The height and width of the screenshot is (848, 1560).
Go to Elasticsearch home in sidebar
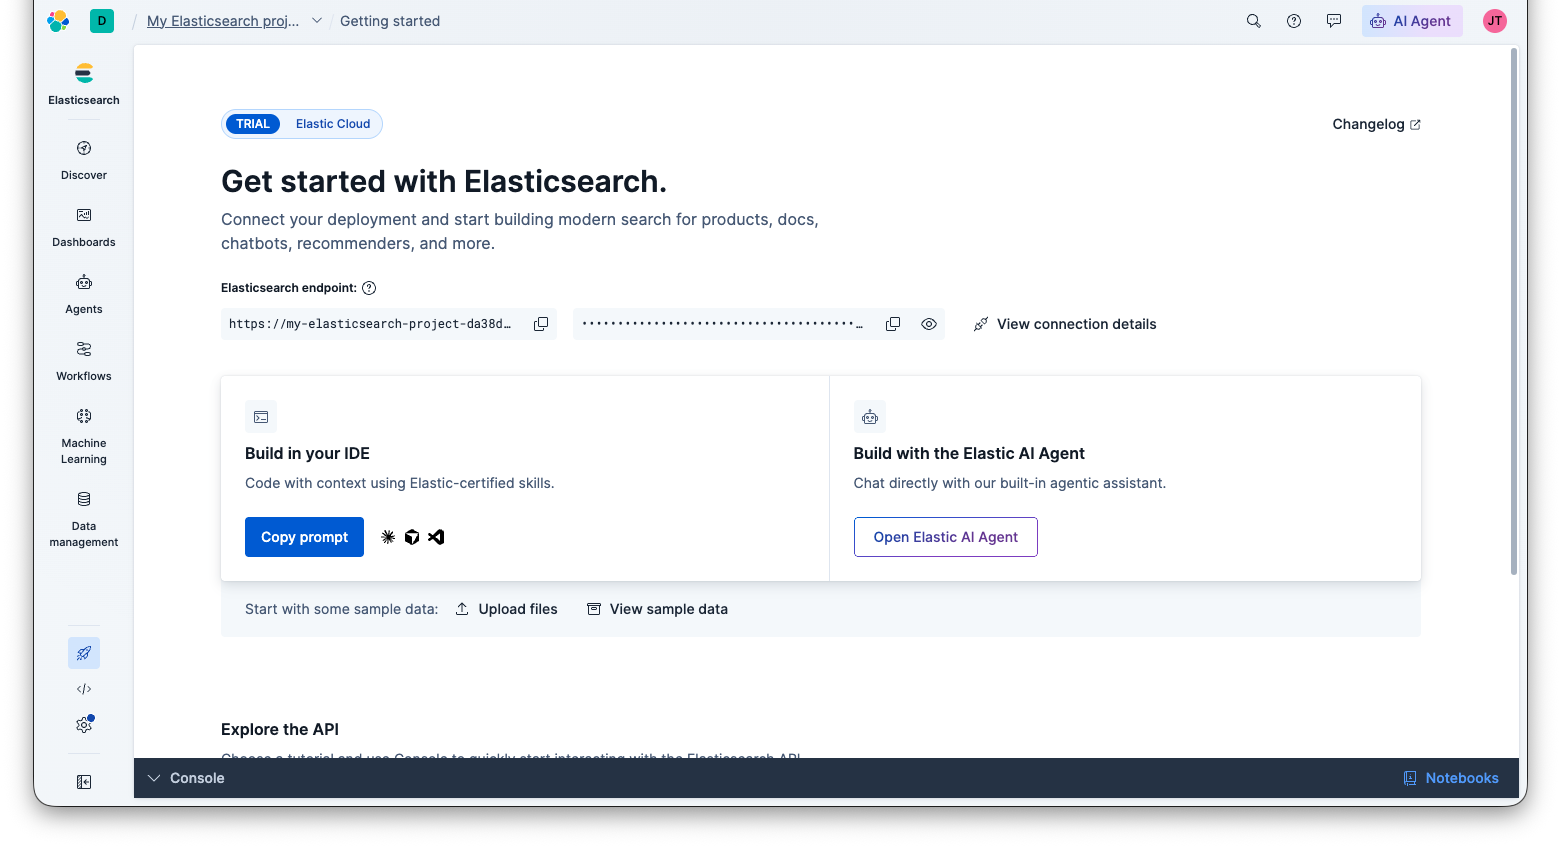84,84
